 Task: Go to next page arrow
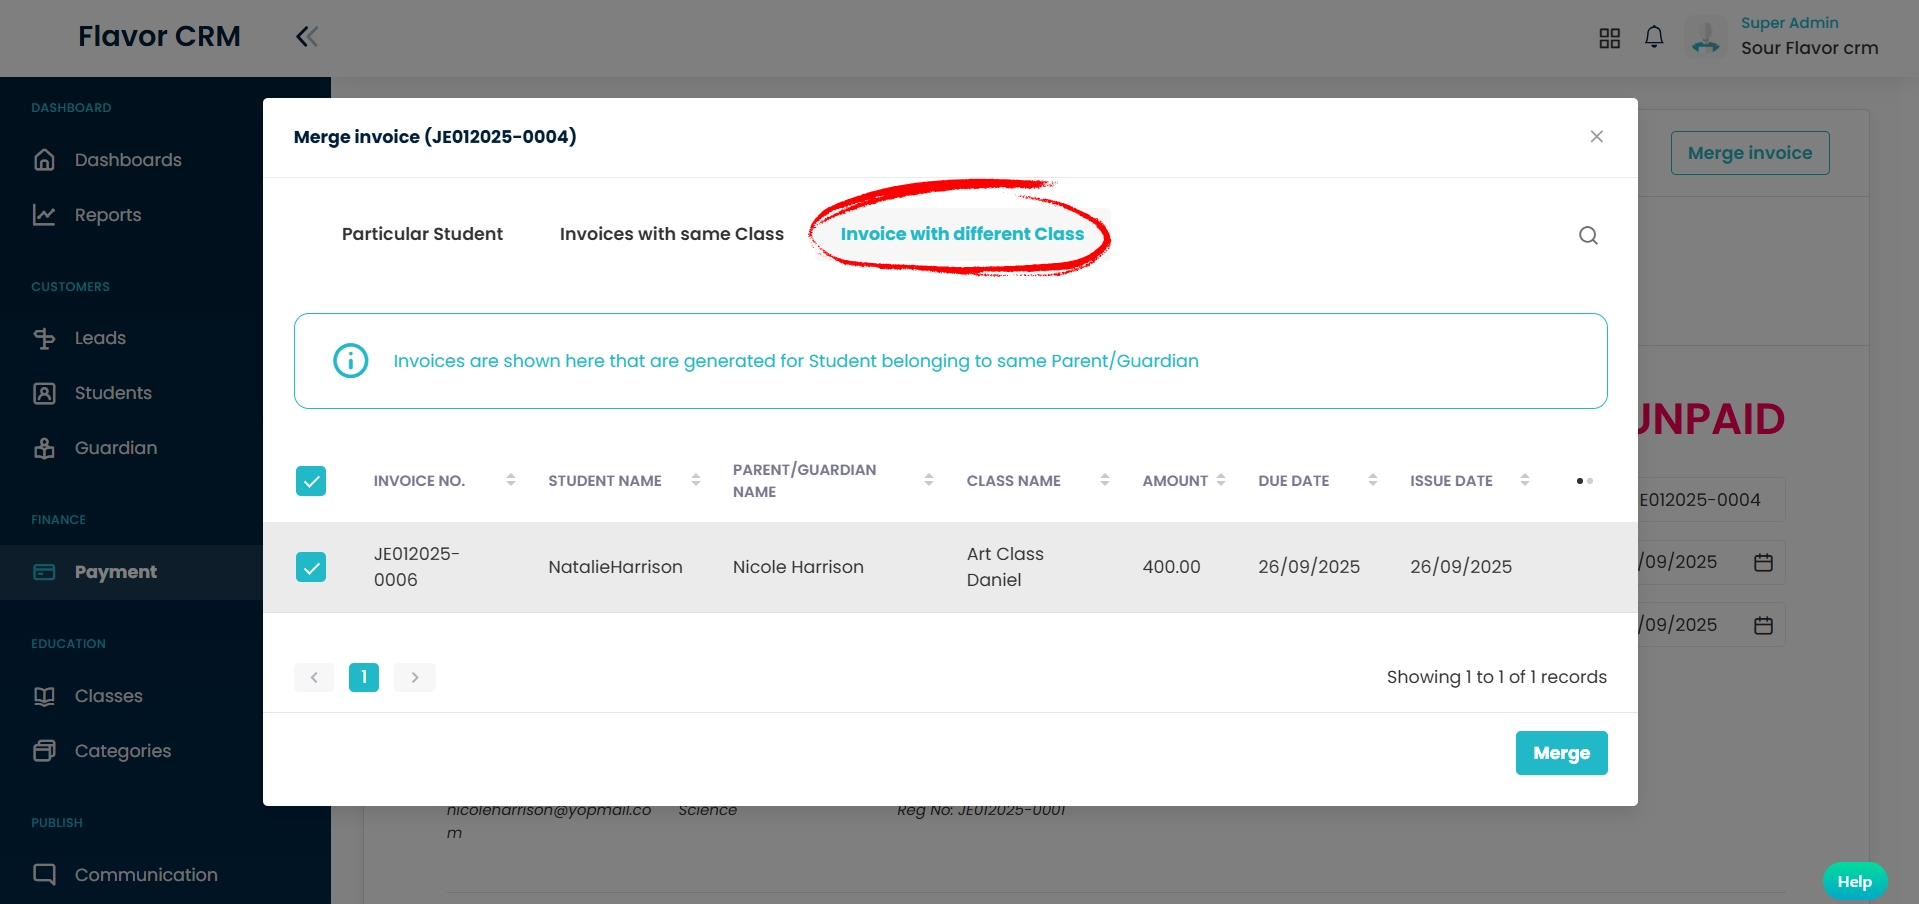point(415,677)
